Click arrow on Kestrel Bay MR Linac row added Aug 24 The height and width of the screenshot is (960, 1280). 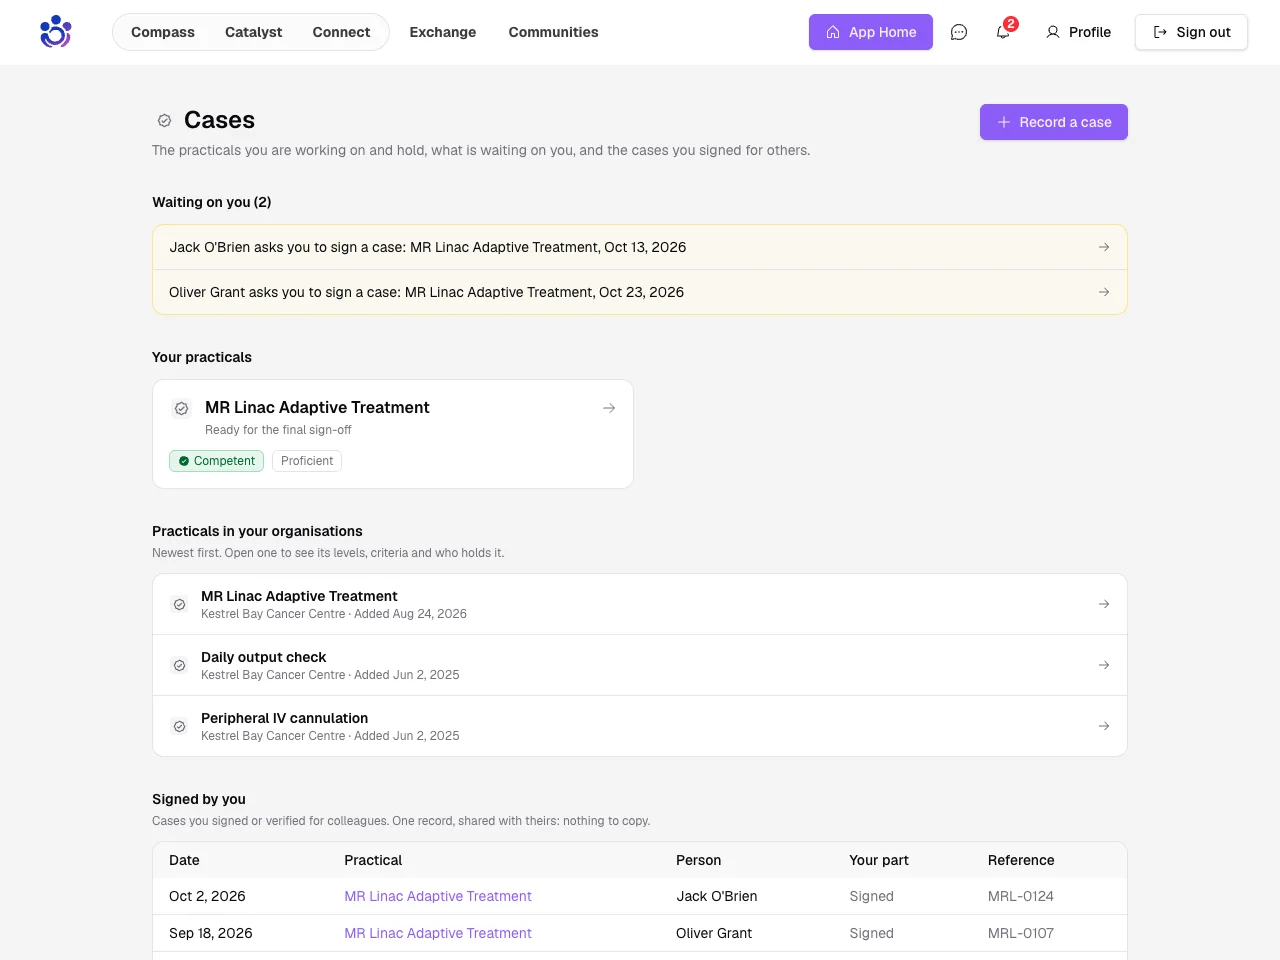click(1104, 604)
